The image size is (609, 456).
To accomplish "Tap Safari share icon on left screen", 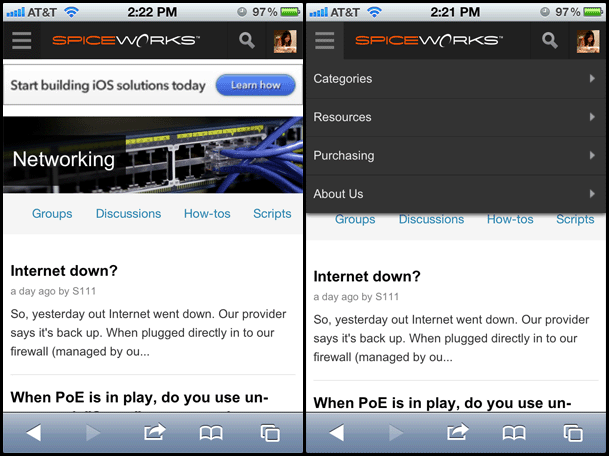I will [x=155, y=432].
